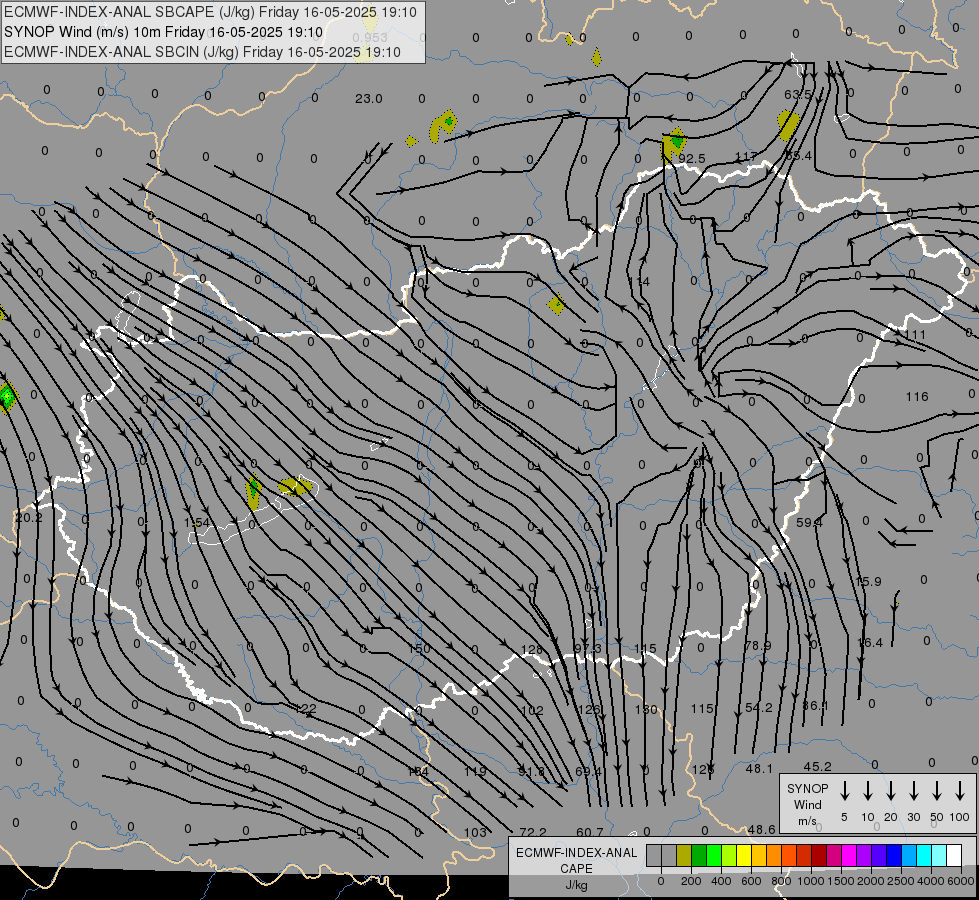Click the 5 m/s wind arrow in legend
Image resolution: width=979 pixels, height=900 pixels.
[x=844, y=791]
